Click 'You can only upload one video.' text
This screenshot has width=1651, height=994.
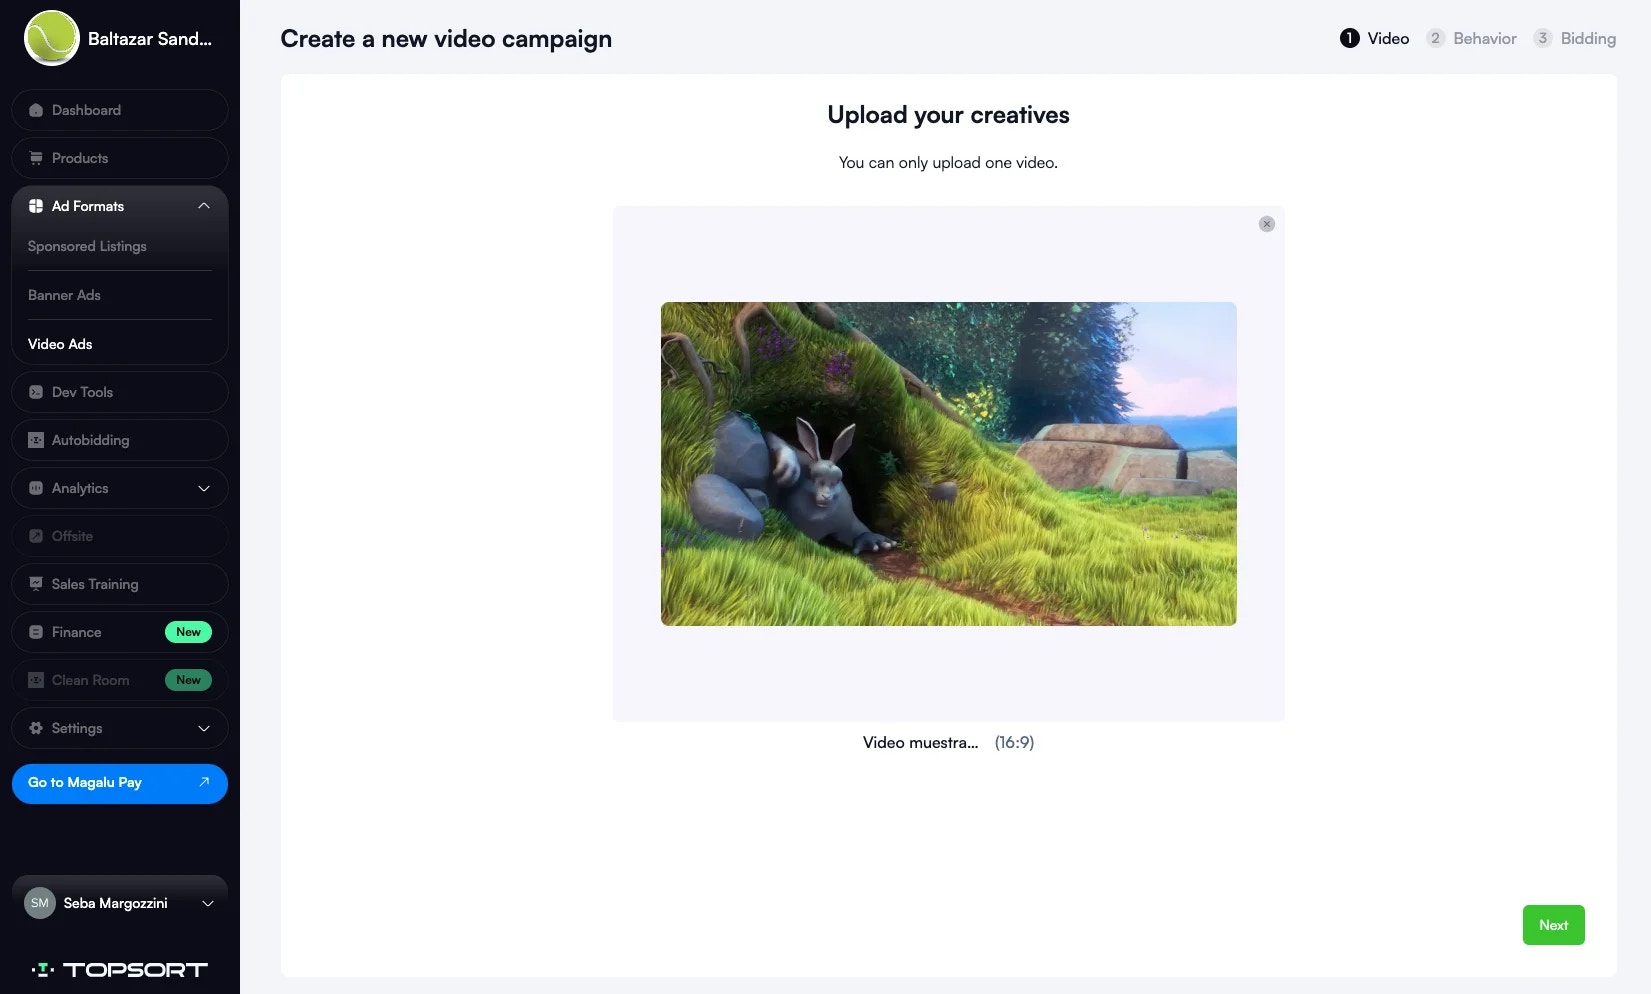[948, 162]
